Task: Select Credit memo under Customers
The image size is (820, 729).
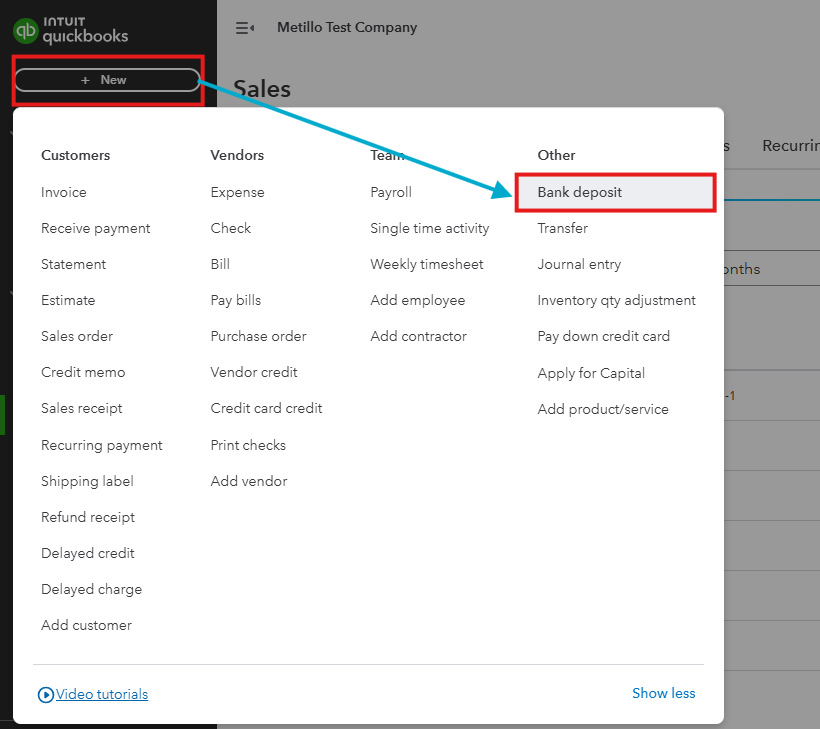Action: (82, 372)
